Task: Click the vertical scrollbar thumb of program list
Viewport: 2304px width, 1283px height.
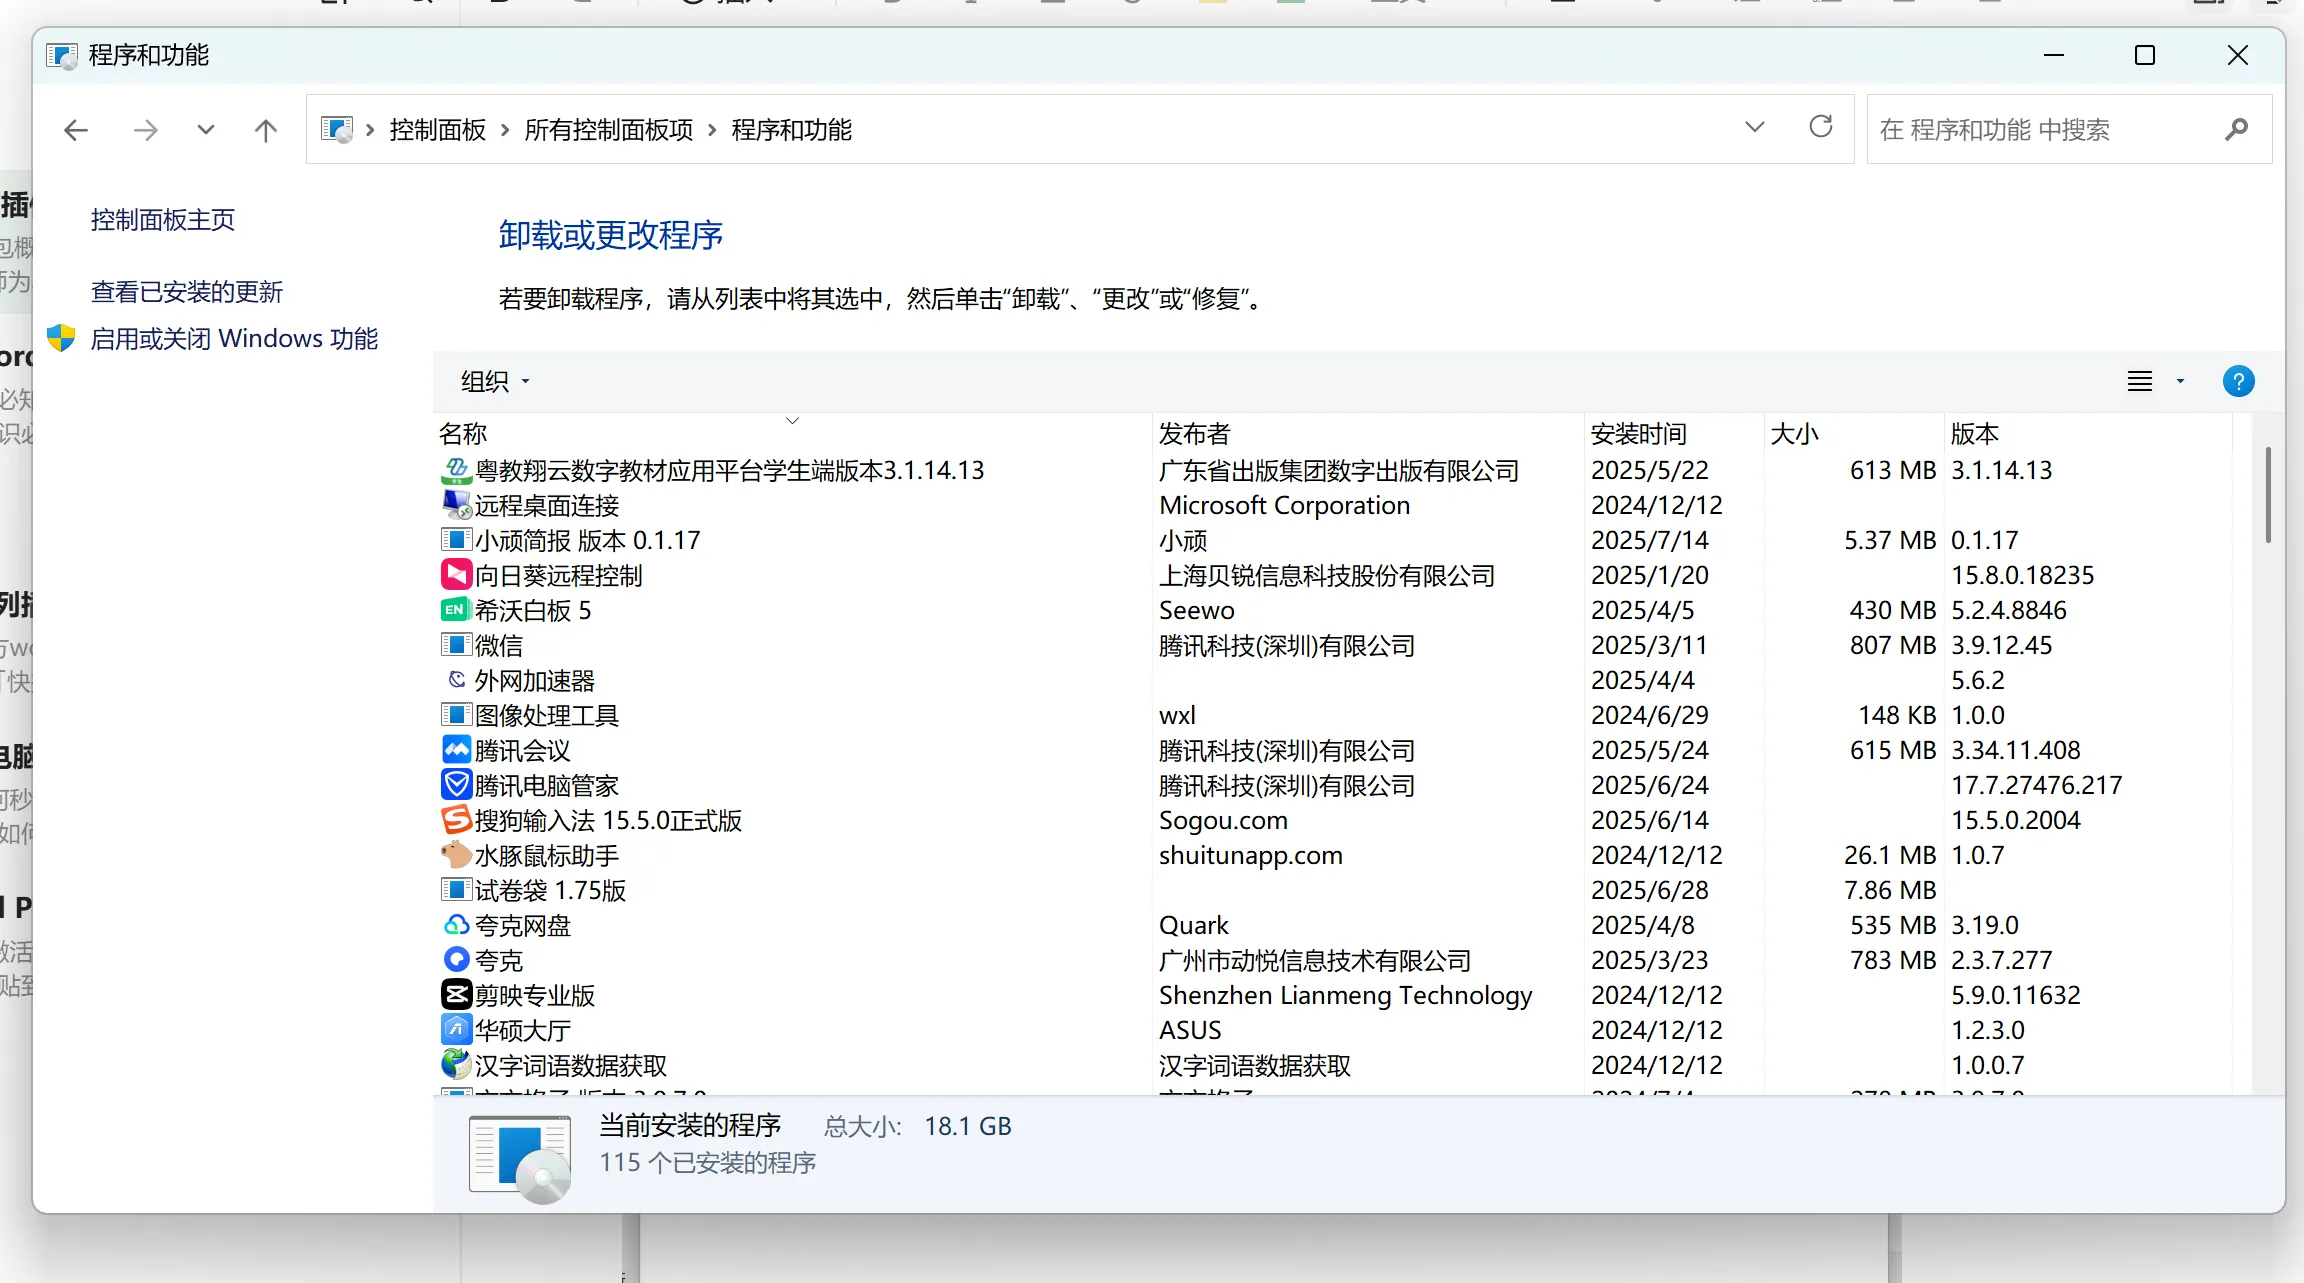Action: click(2267, 495)
